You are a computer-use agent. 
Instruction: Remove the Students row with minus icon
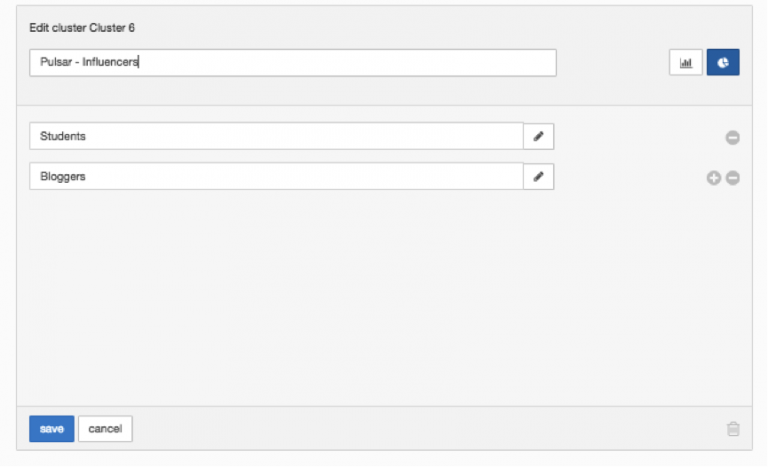pos(732,137)
